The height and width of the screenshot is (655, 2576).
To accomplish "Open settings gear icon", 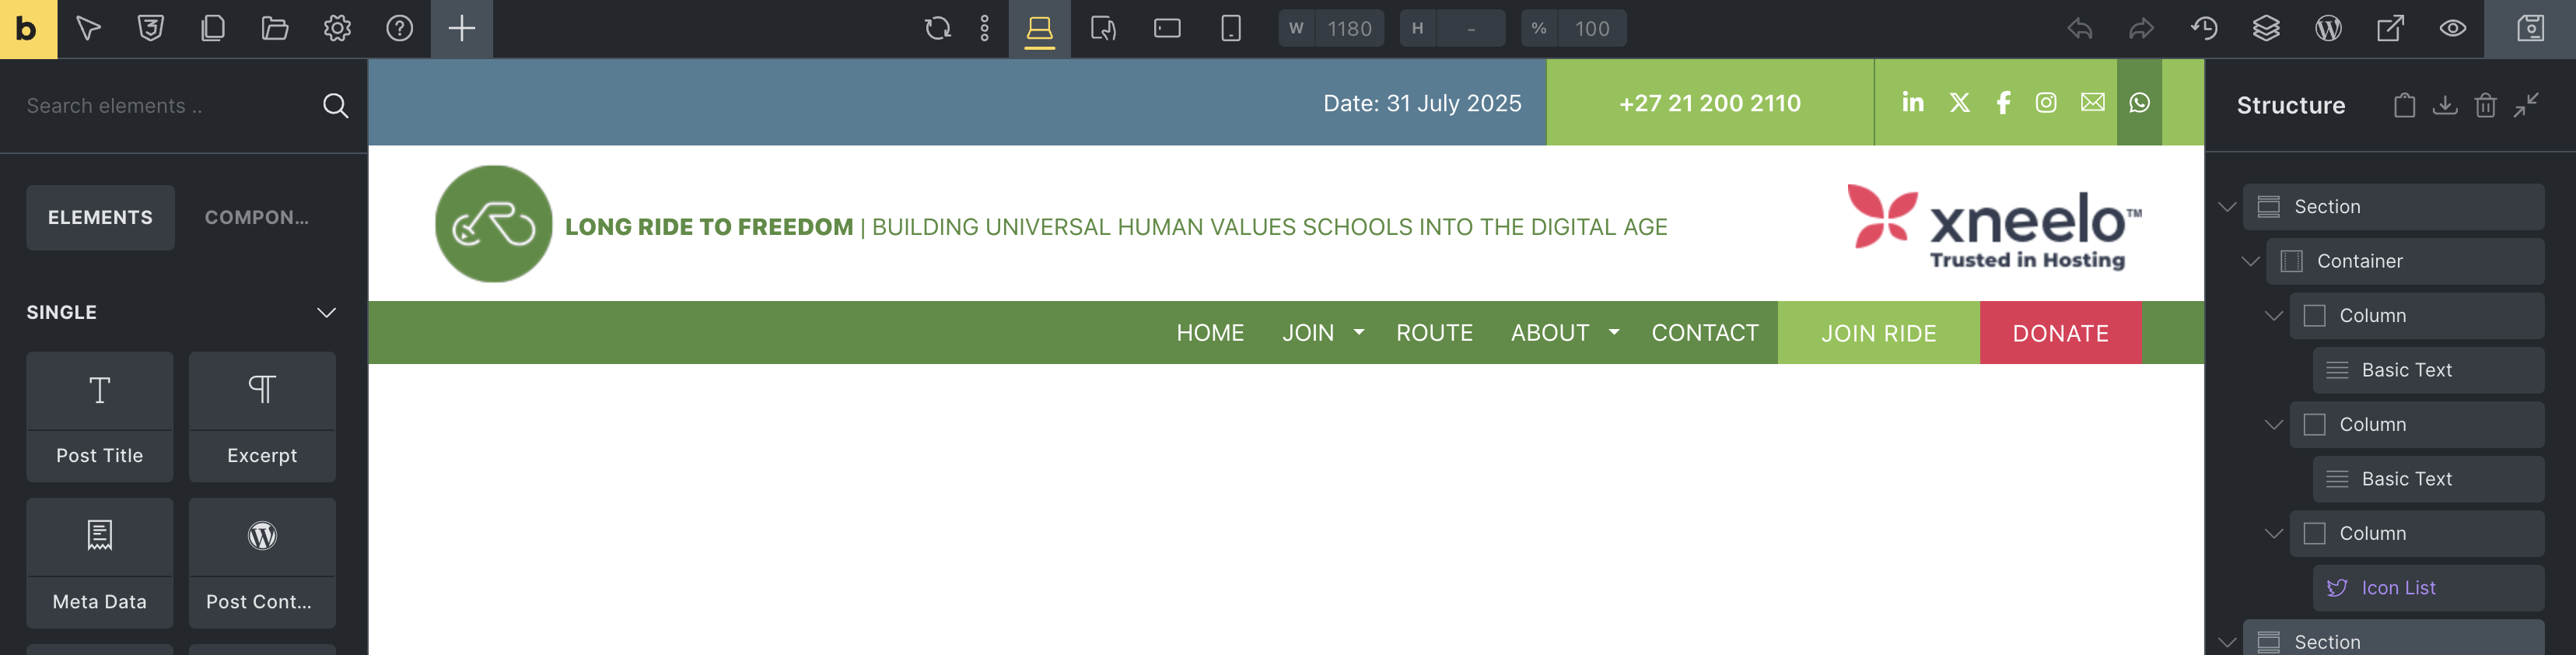I will point(337,29).
